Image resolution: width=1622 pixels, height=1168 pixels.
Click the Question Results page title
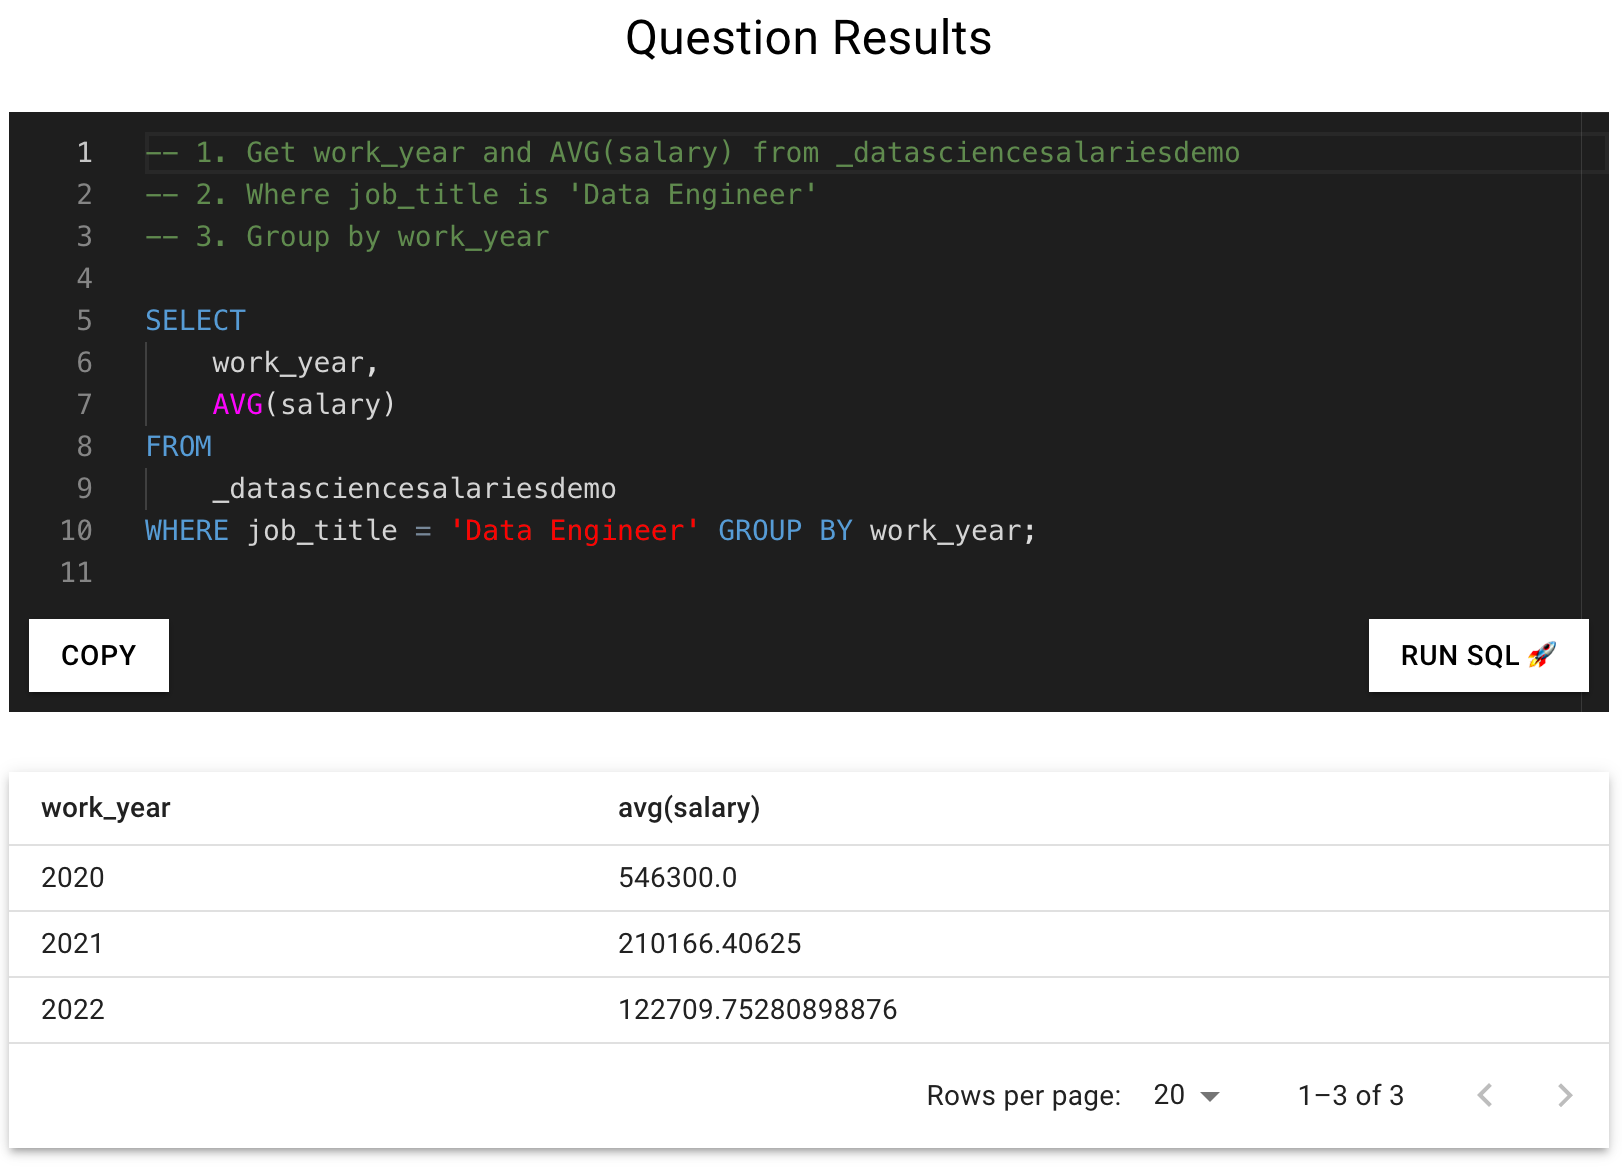click(809, 38)
